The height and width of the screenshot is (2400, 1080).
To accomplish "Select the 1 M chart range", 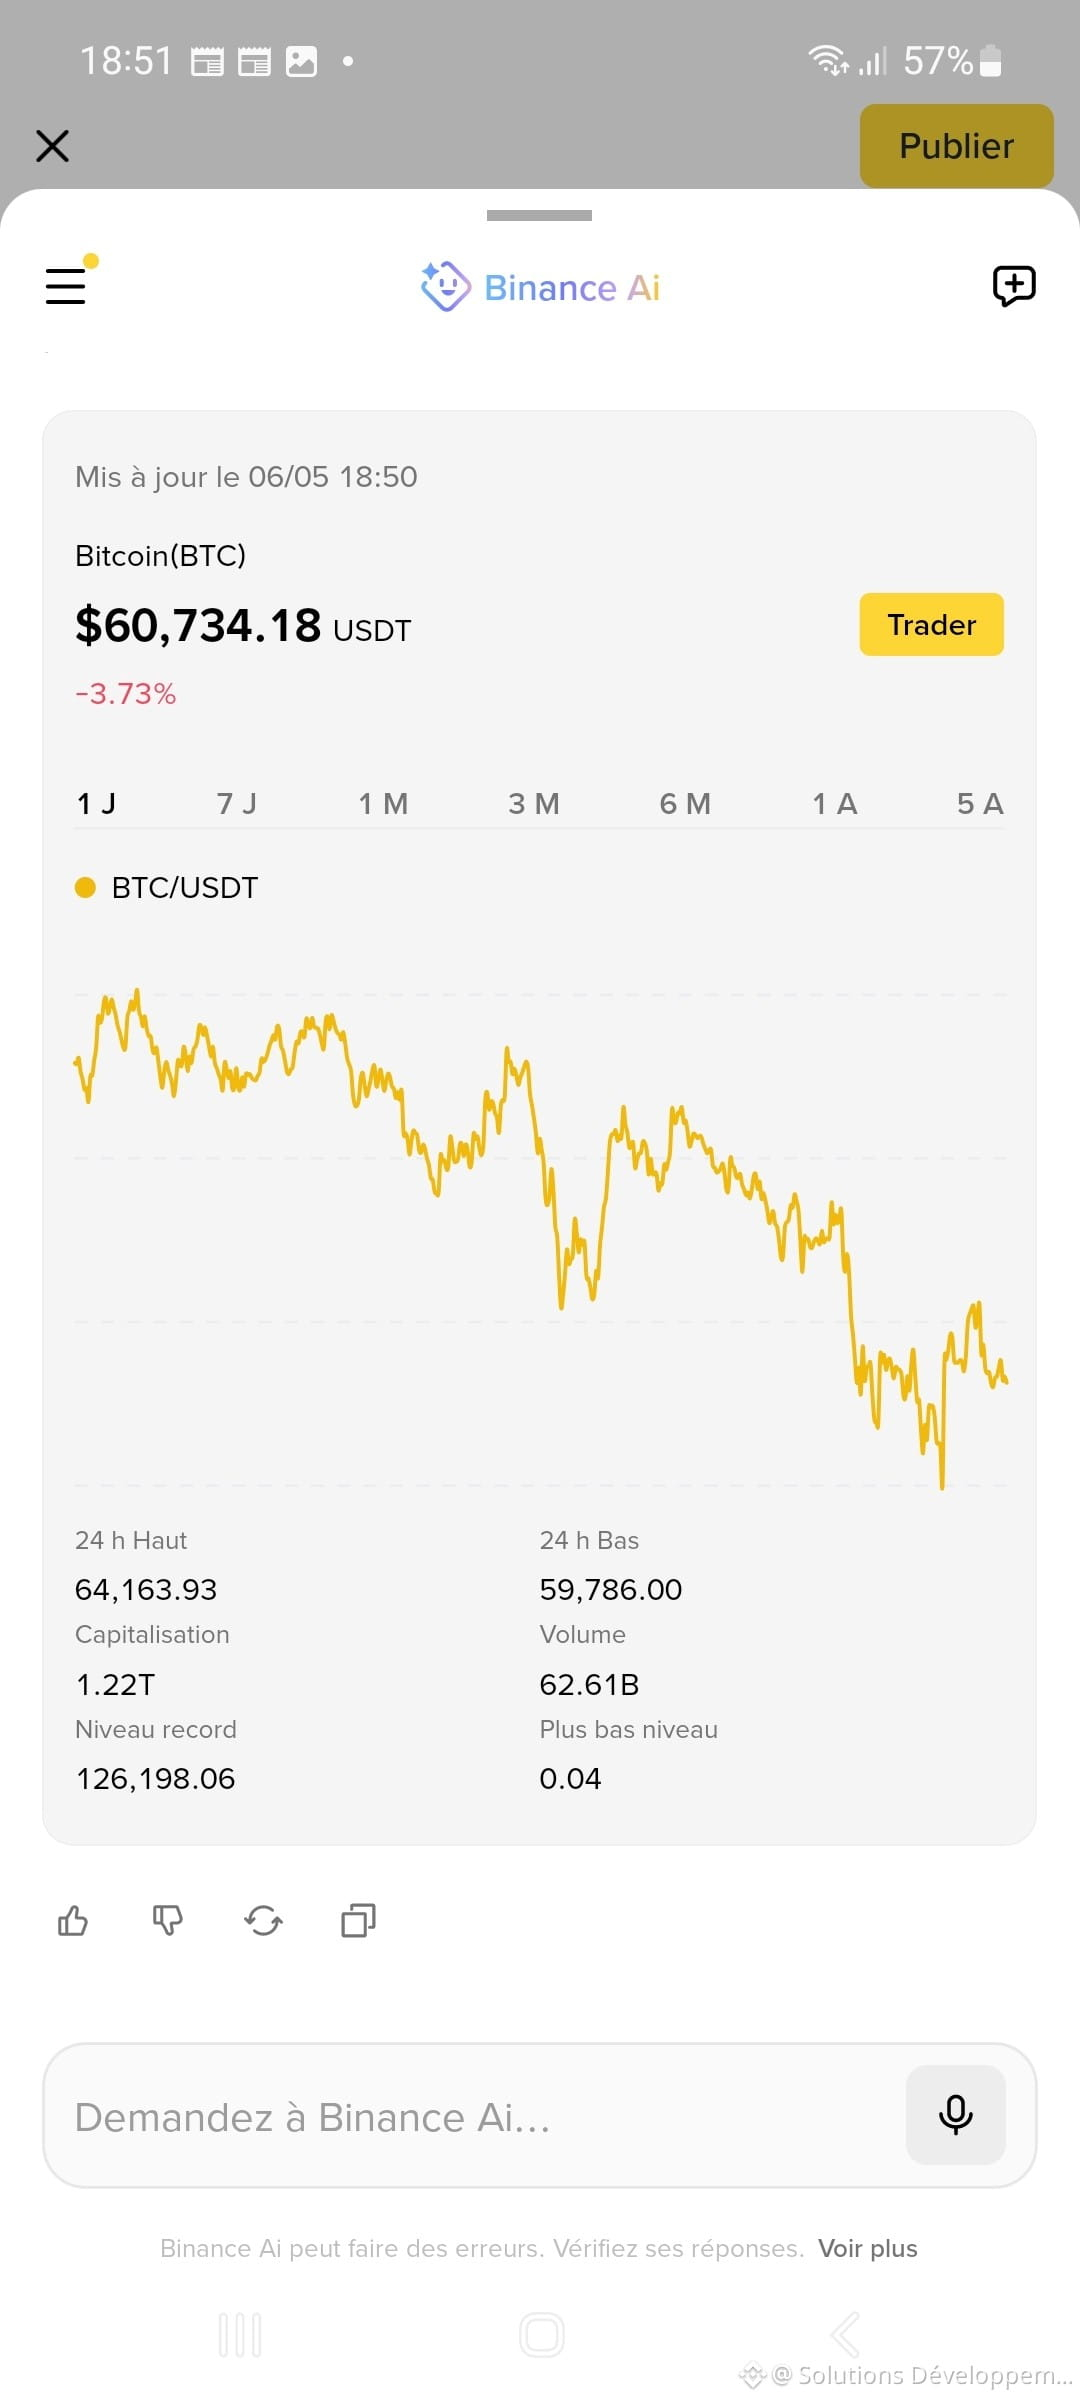I will point(383,804).
